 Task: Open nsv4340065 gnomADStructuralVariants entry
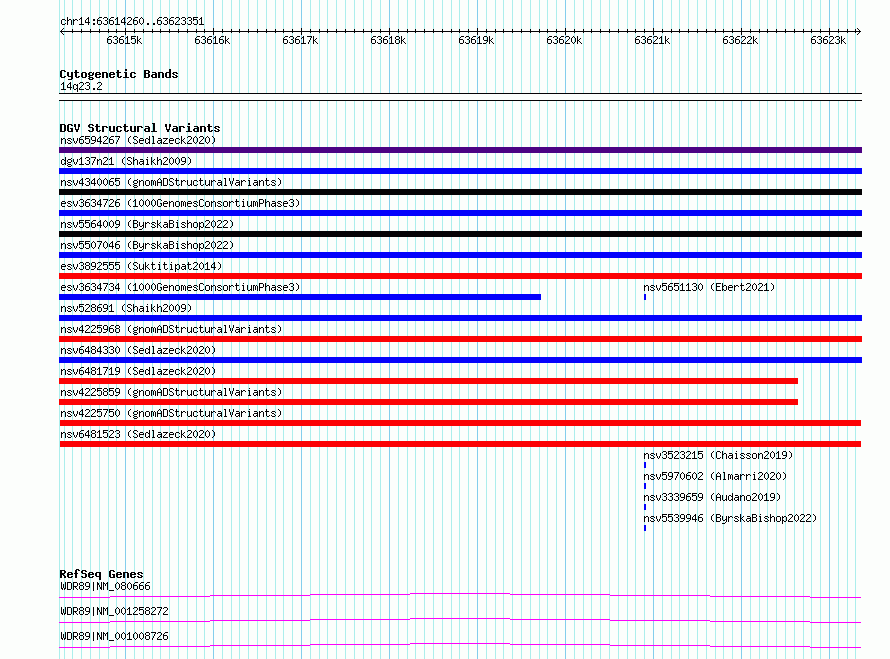171,182
